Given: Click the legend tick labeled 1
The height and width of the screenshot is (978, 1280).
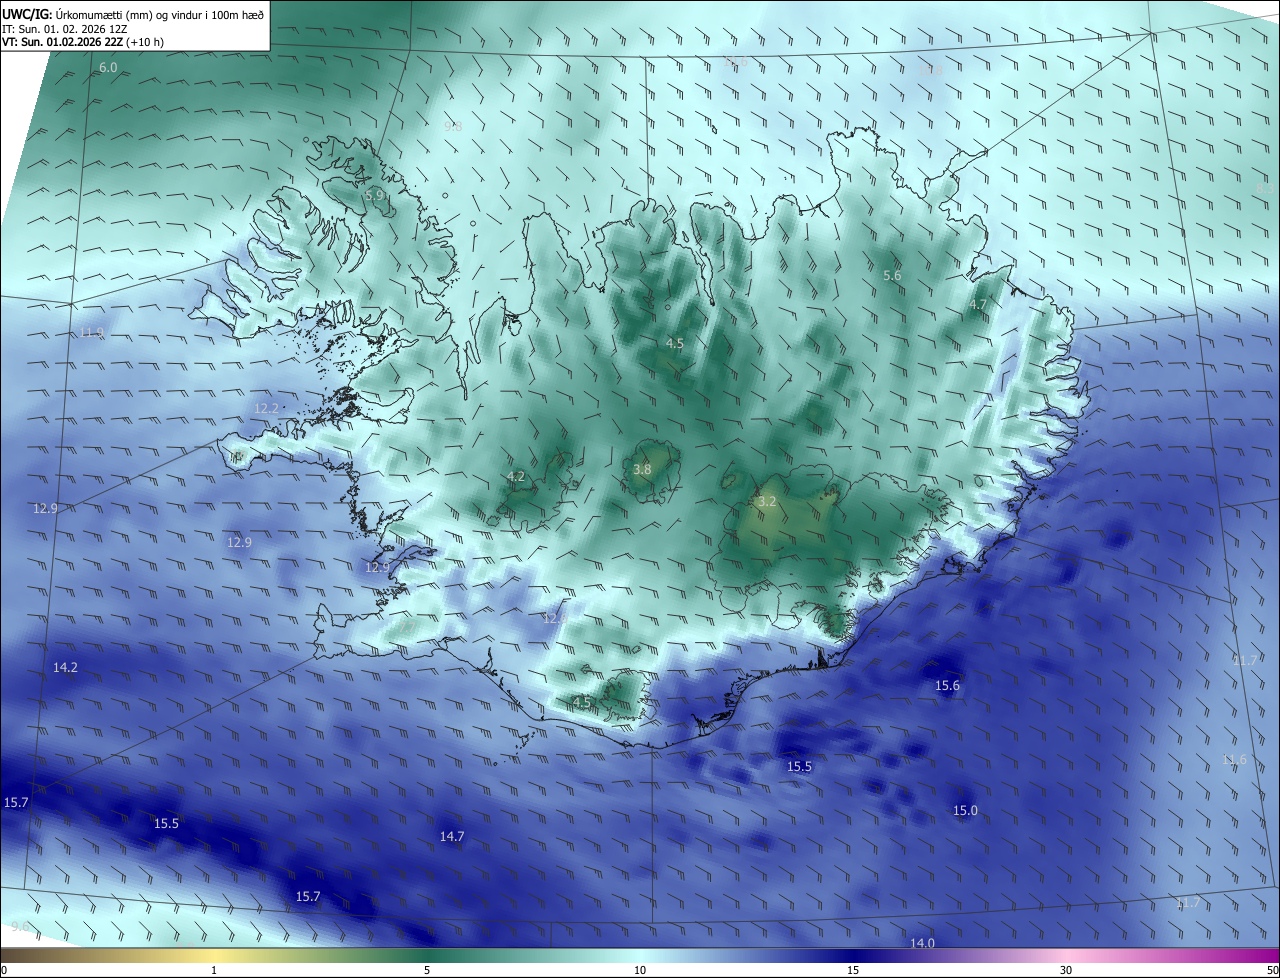Looking at the screenshot, I should [214, 970].
